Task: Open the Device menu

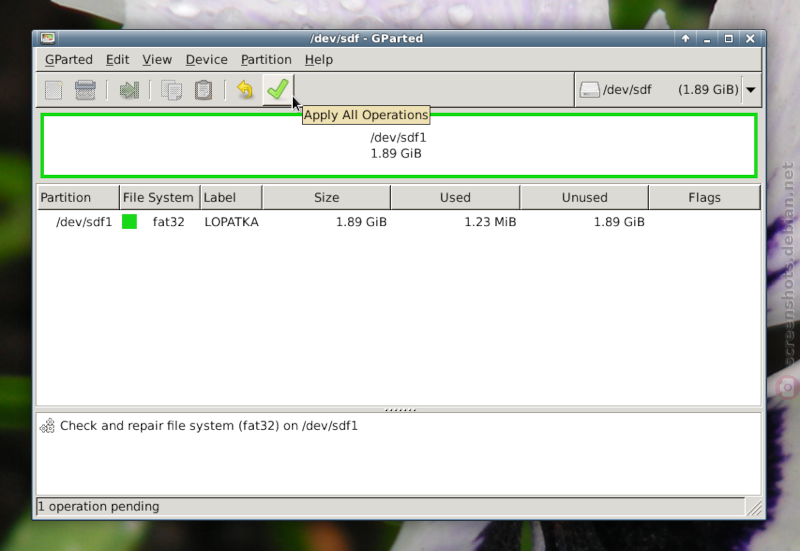Action: 207,60
